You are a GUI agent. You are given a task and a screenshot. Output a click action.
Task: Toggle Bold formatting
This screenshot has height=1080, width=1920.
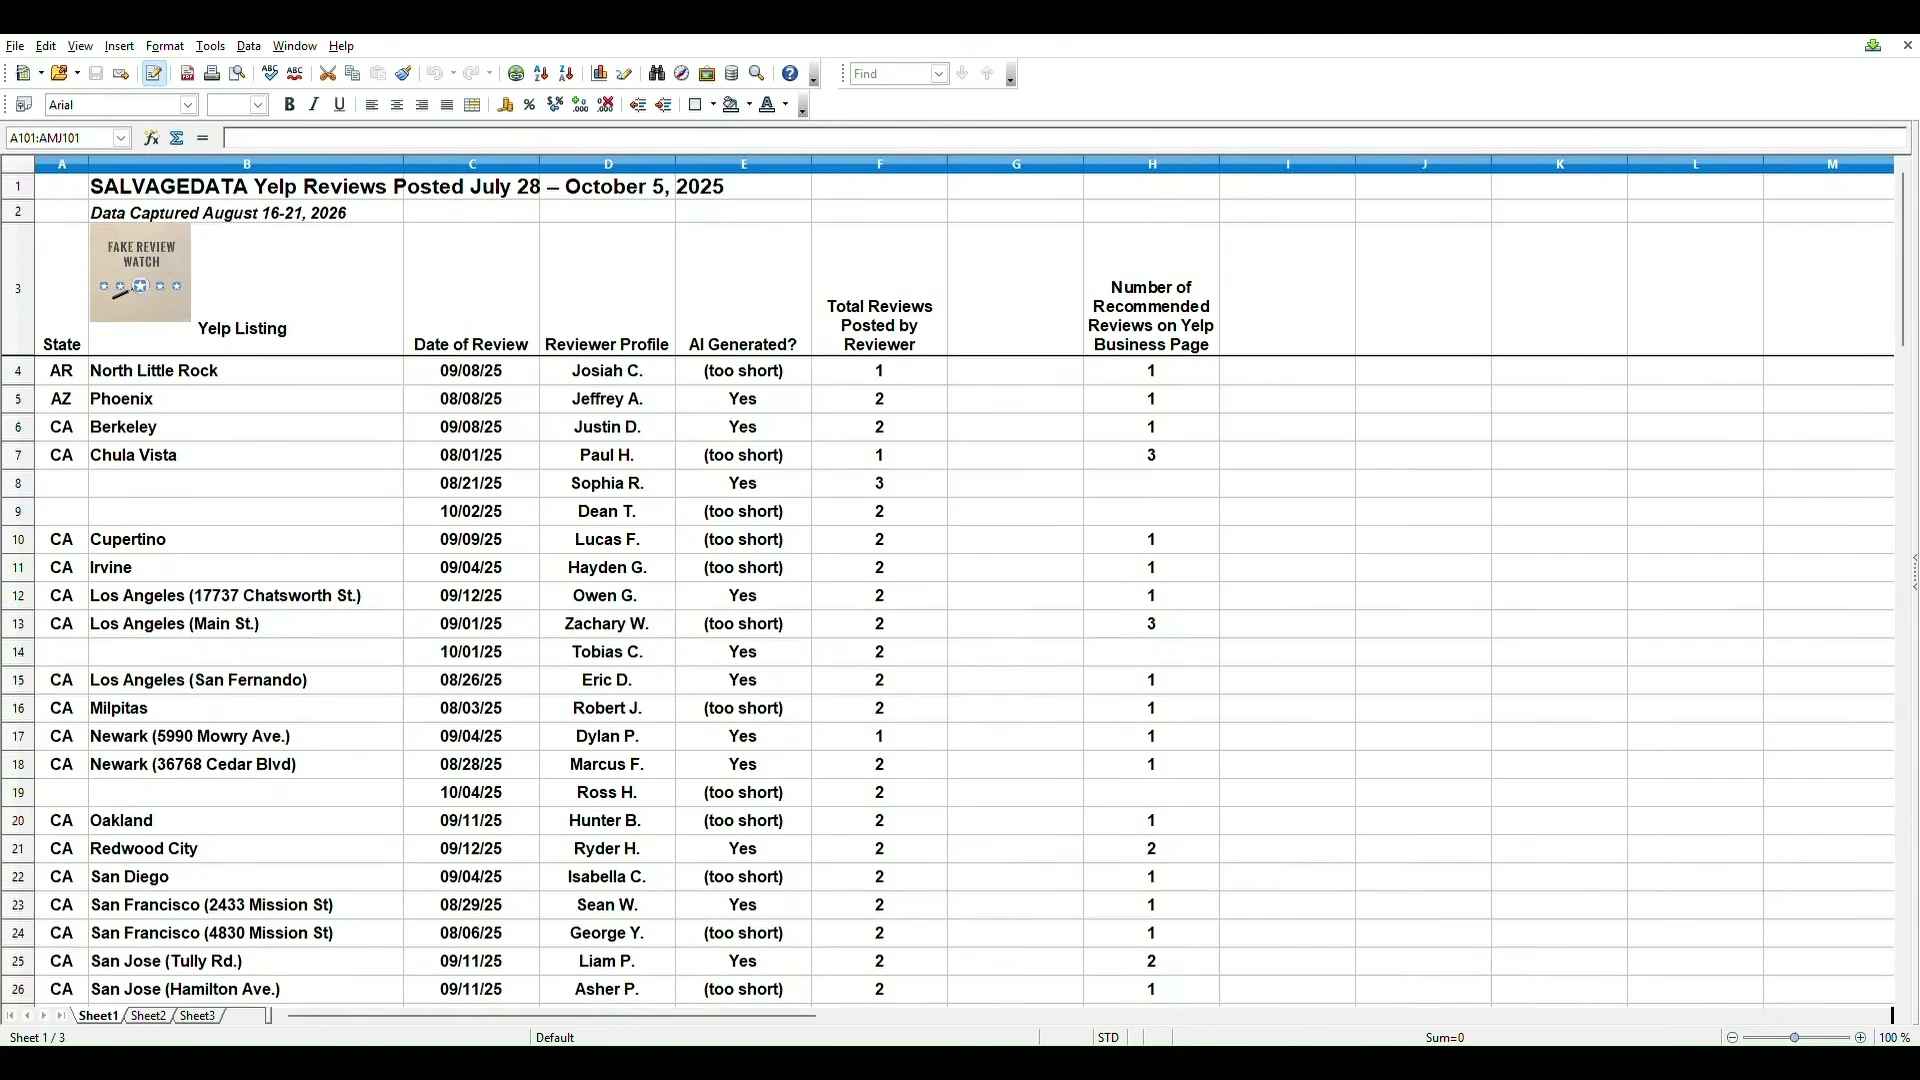click(x=289, y=105)
